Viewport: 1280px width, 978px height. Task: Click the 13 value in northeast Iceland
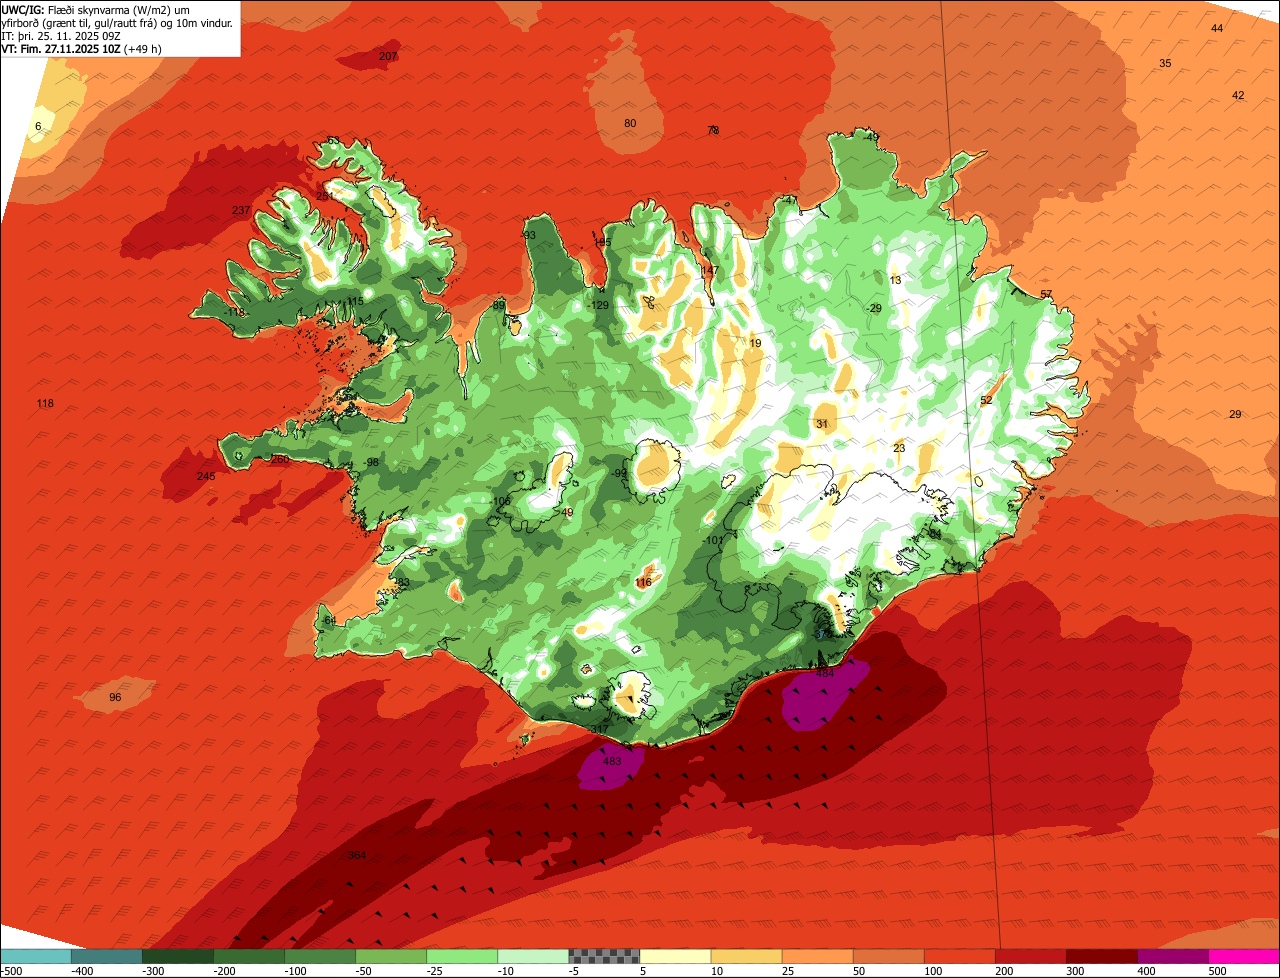(895, 280)
